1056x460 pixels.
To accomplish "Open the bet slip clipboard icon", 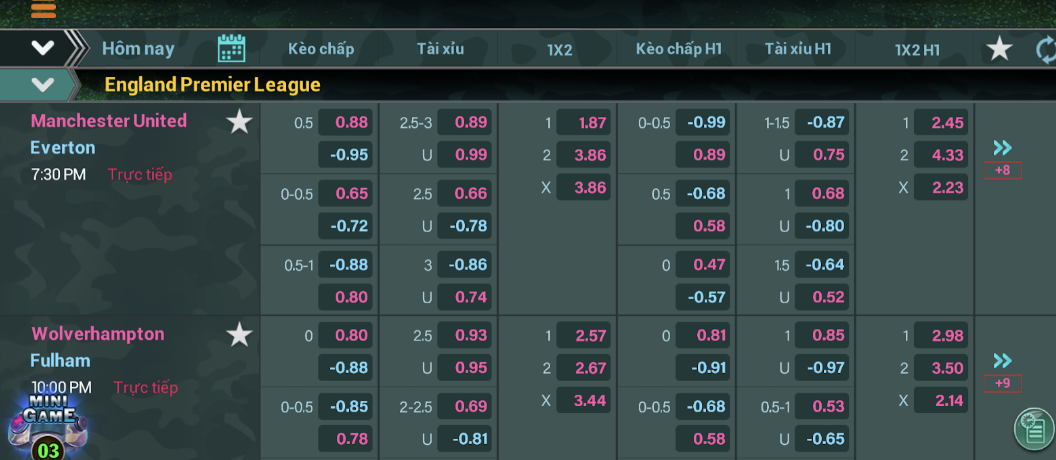I will (1030, 428).
